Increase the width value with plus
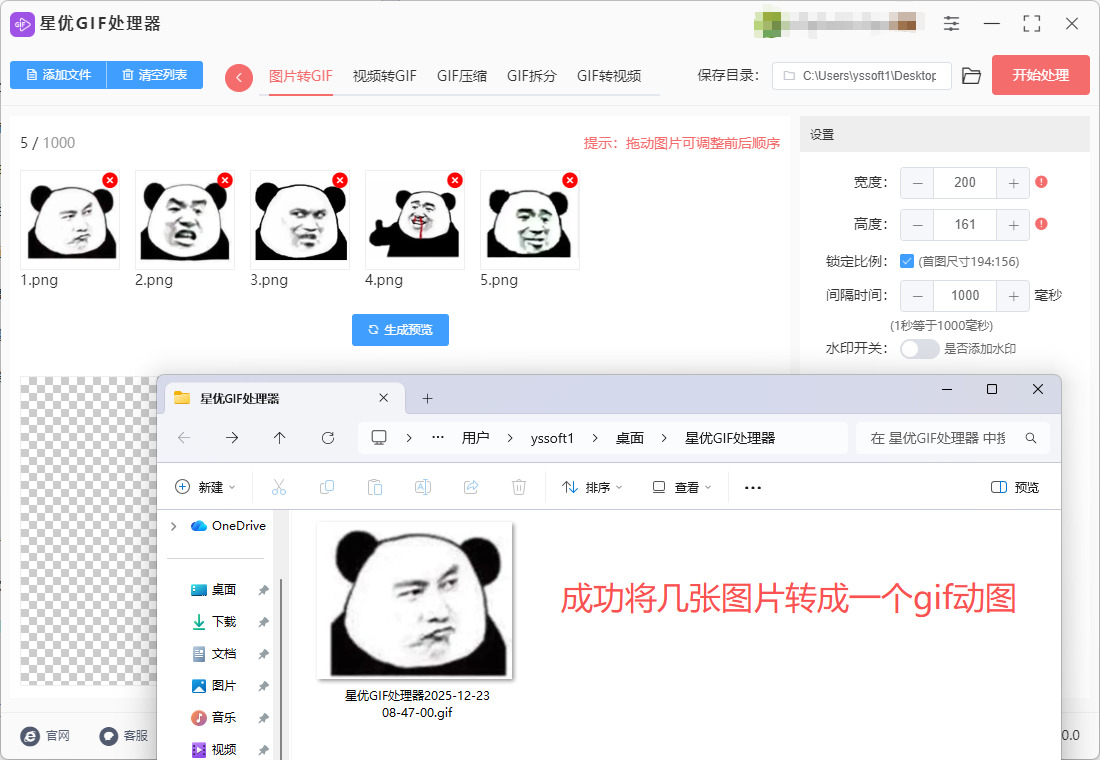Image resolution: width=1100 pixels, height=760 pixels. [x=1013, y=183]
